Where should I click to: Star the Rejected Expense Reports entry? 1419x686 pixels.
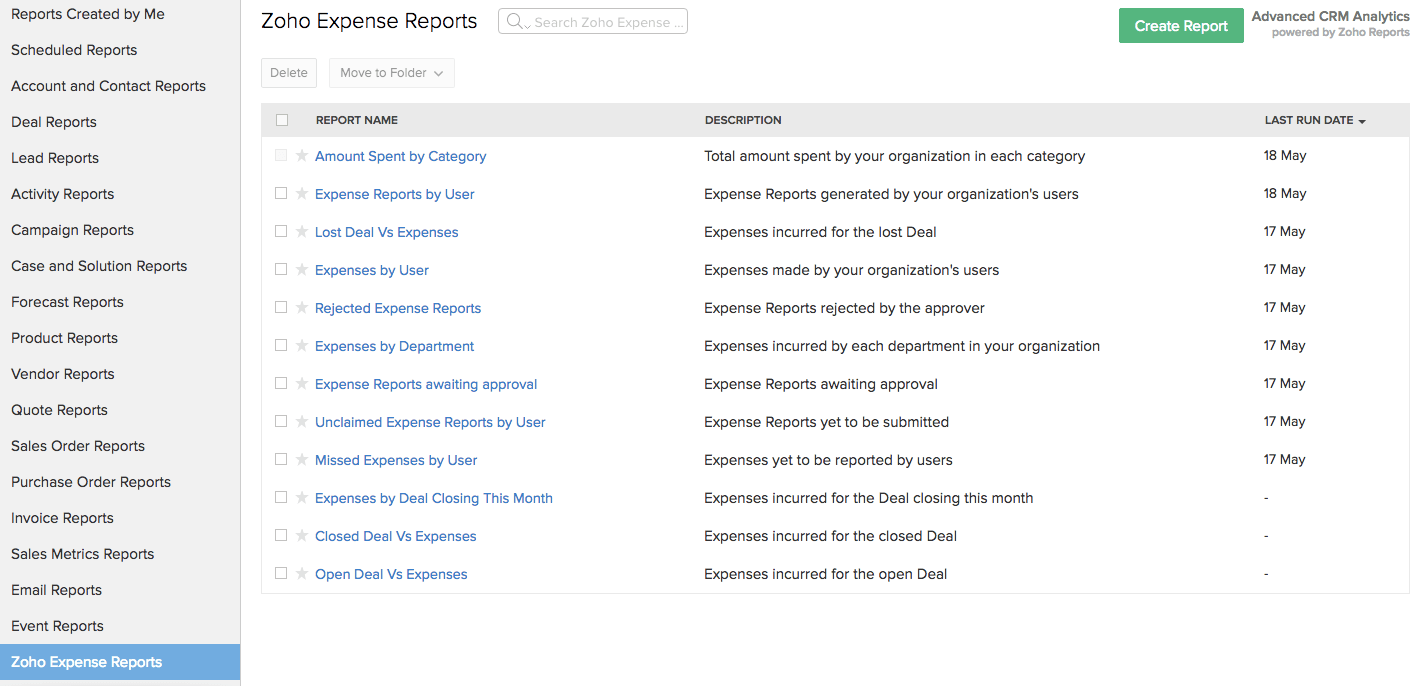point(300,308)
